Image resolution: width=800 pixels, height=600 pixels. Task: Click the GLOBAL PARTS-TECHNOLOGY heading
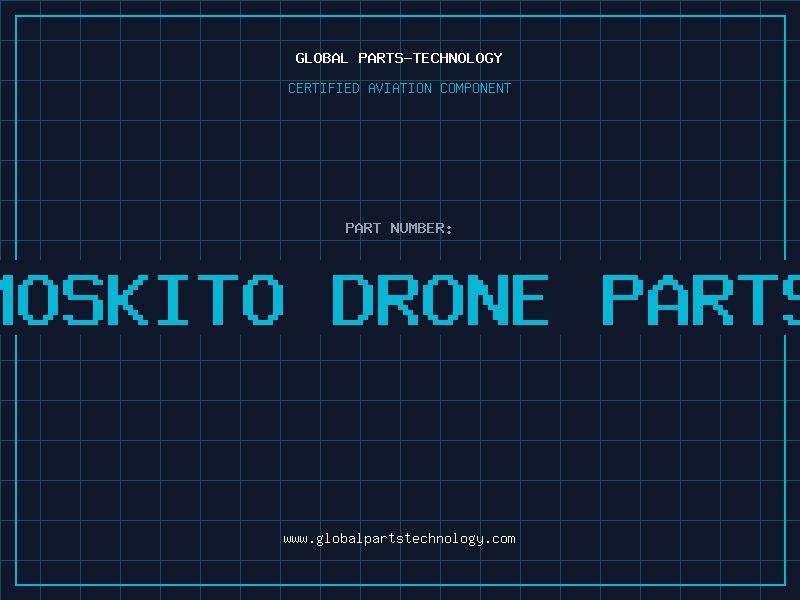tap(399, 58)
